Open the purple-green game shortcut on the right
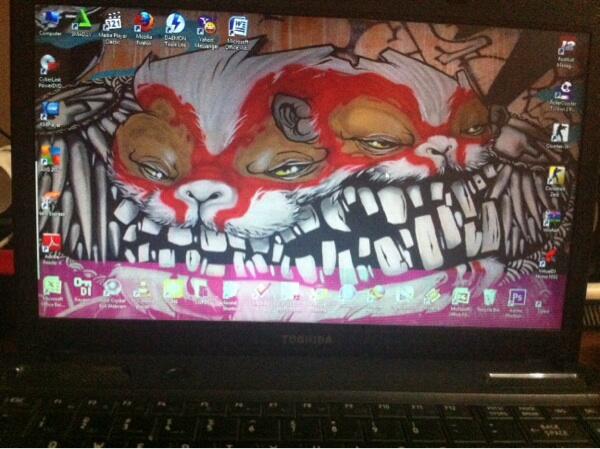The image size is (600, 449). click(x=552, y=221)
